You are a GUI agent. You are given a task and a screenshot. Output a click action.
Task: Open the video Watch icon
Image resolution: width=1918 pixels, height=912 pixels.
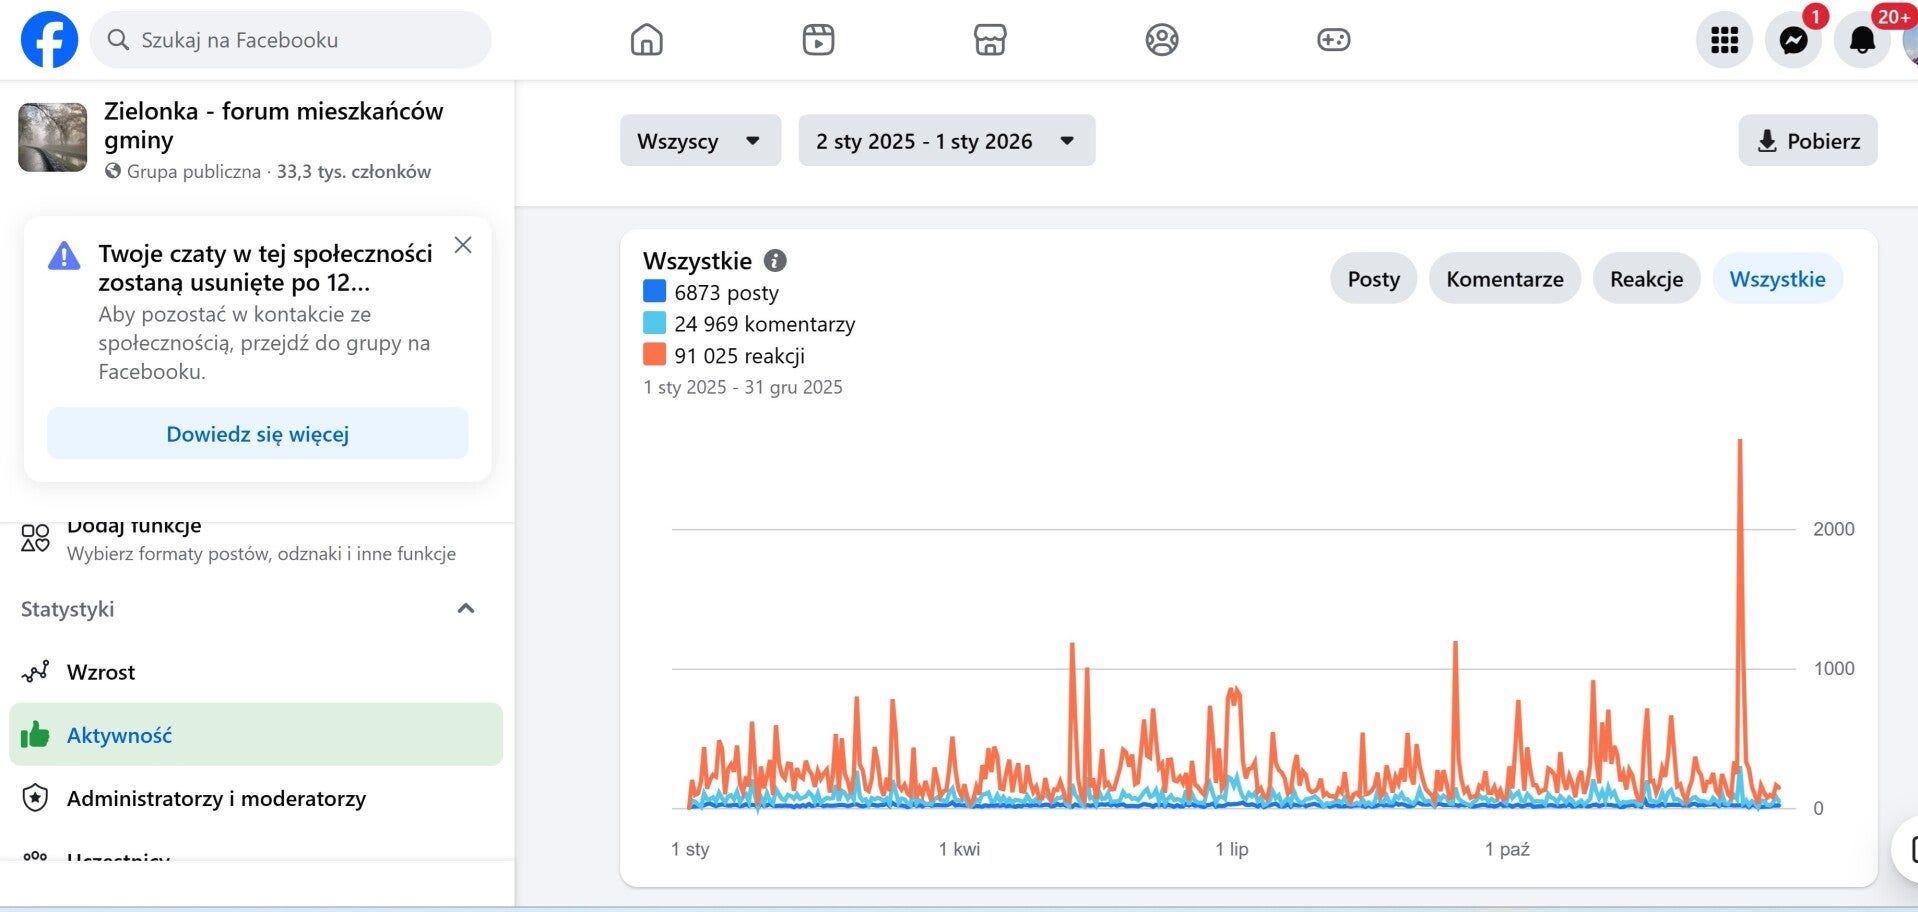pyautogui.click(x=818, y=40)
